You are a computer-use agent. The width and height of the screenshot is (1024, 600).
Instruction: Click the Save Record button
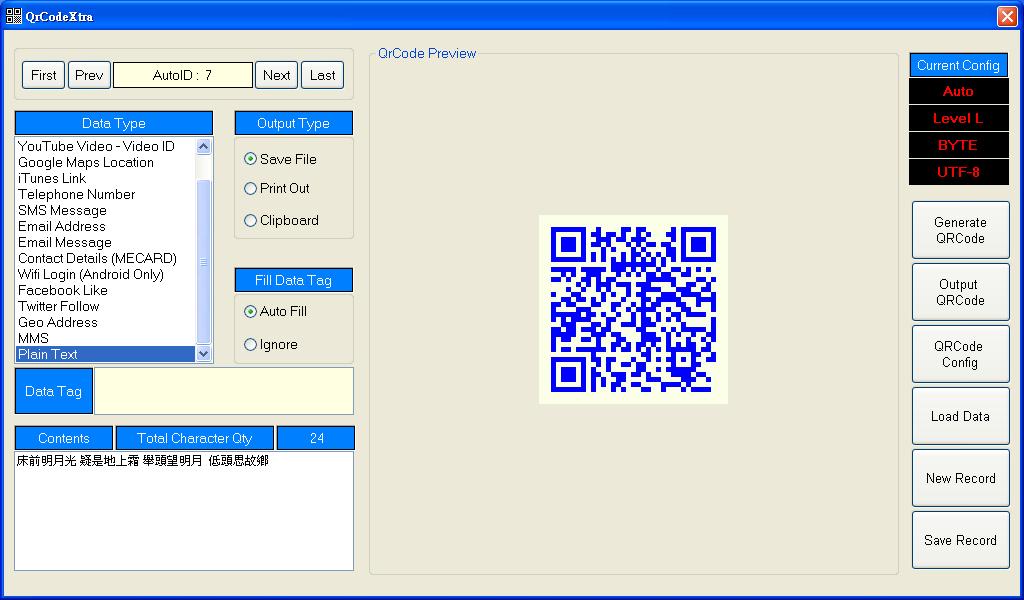tap(960, 540)
